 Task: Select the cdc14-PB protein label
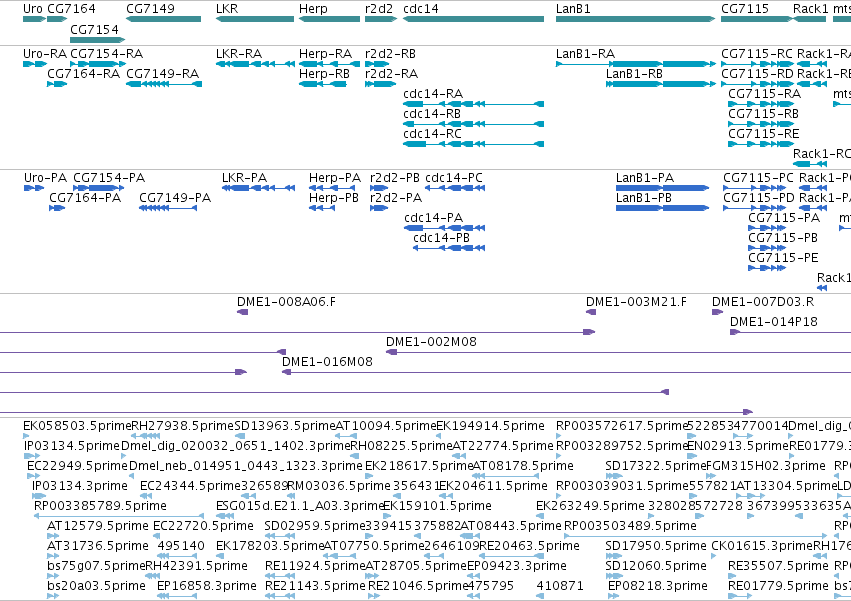tap(442, 238)
